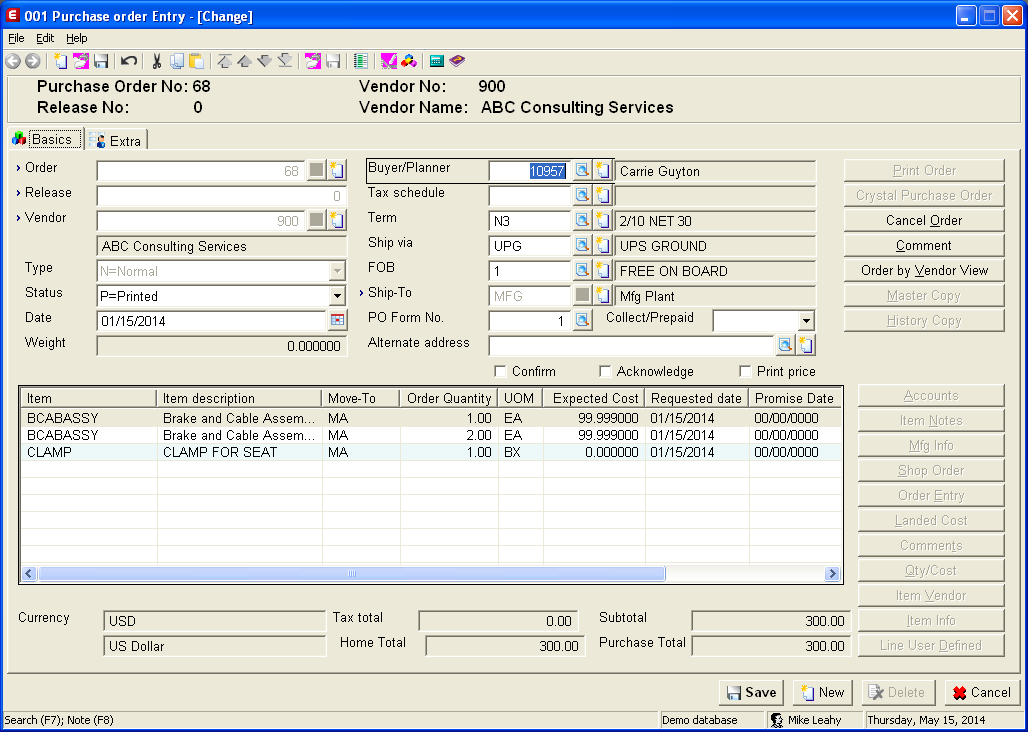Click note icon beside Ship-To field
The height and width of the screenshot is (732, 1028).
point(603,295)
